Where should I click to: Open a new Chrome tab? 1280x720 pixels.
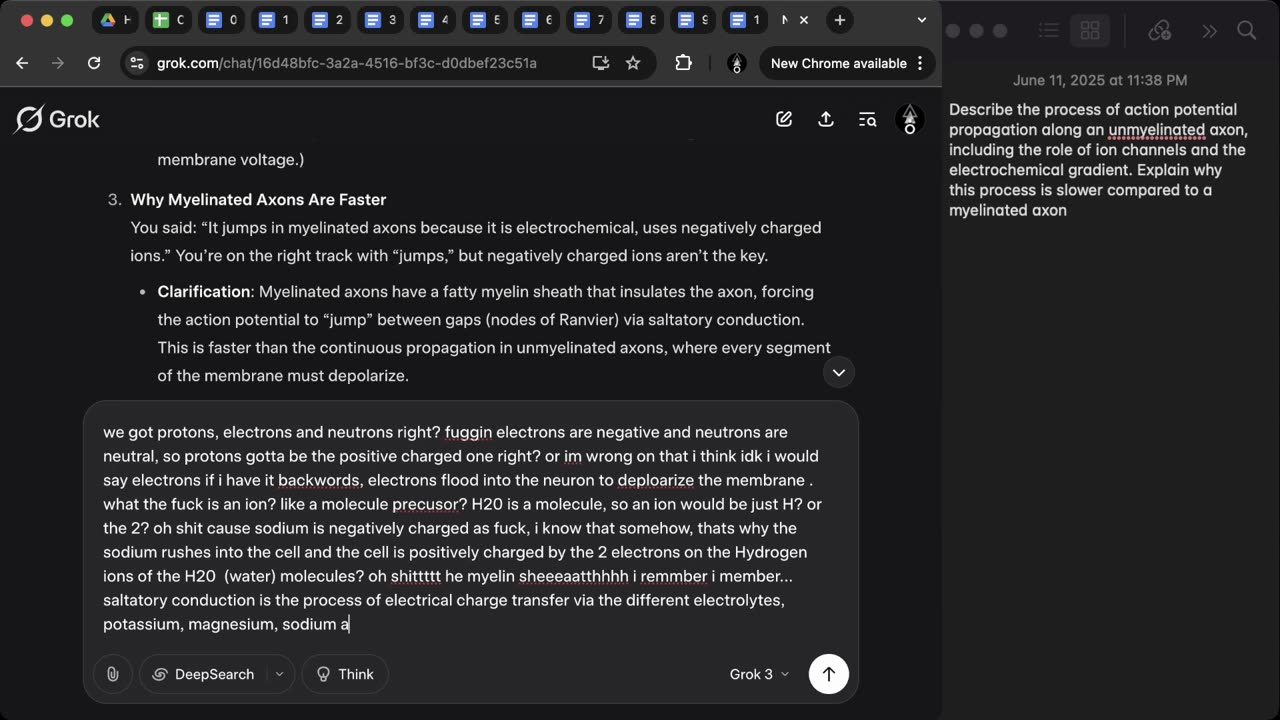coord(840,20)
